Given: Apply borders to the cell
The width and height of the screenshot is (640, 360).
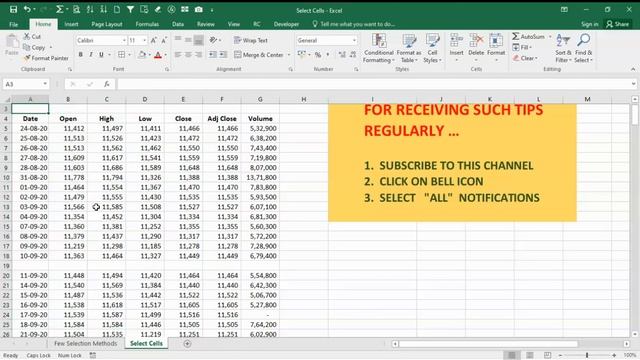Looking at the screenshot, I should click(122, 55).
